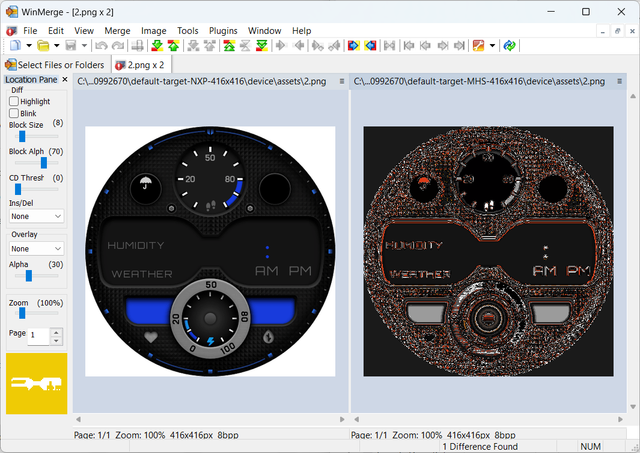Click the Copy Left and Advance icon
640x453 pixels.
point(334,45)
